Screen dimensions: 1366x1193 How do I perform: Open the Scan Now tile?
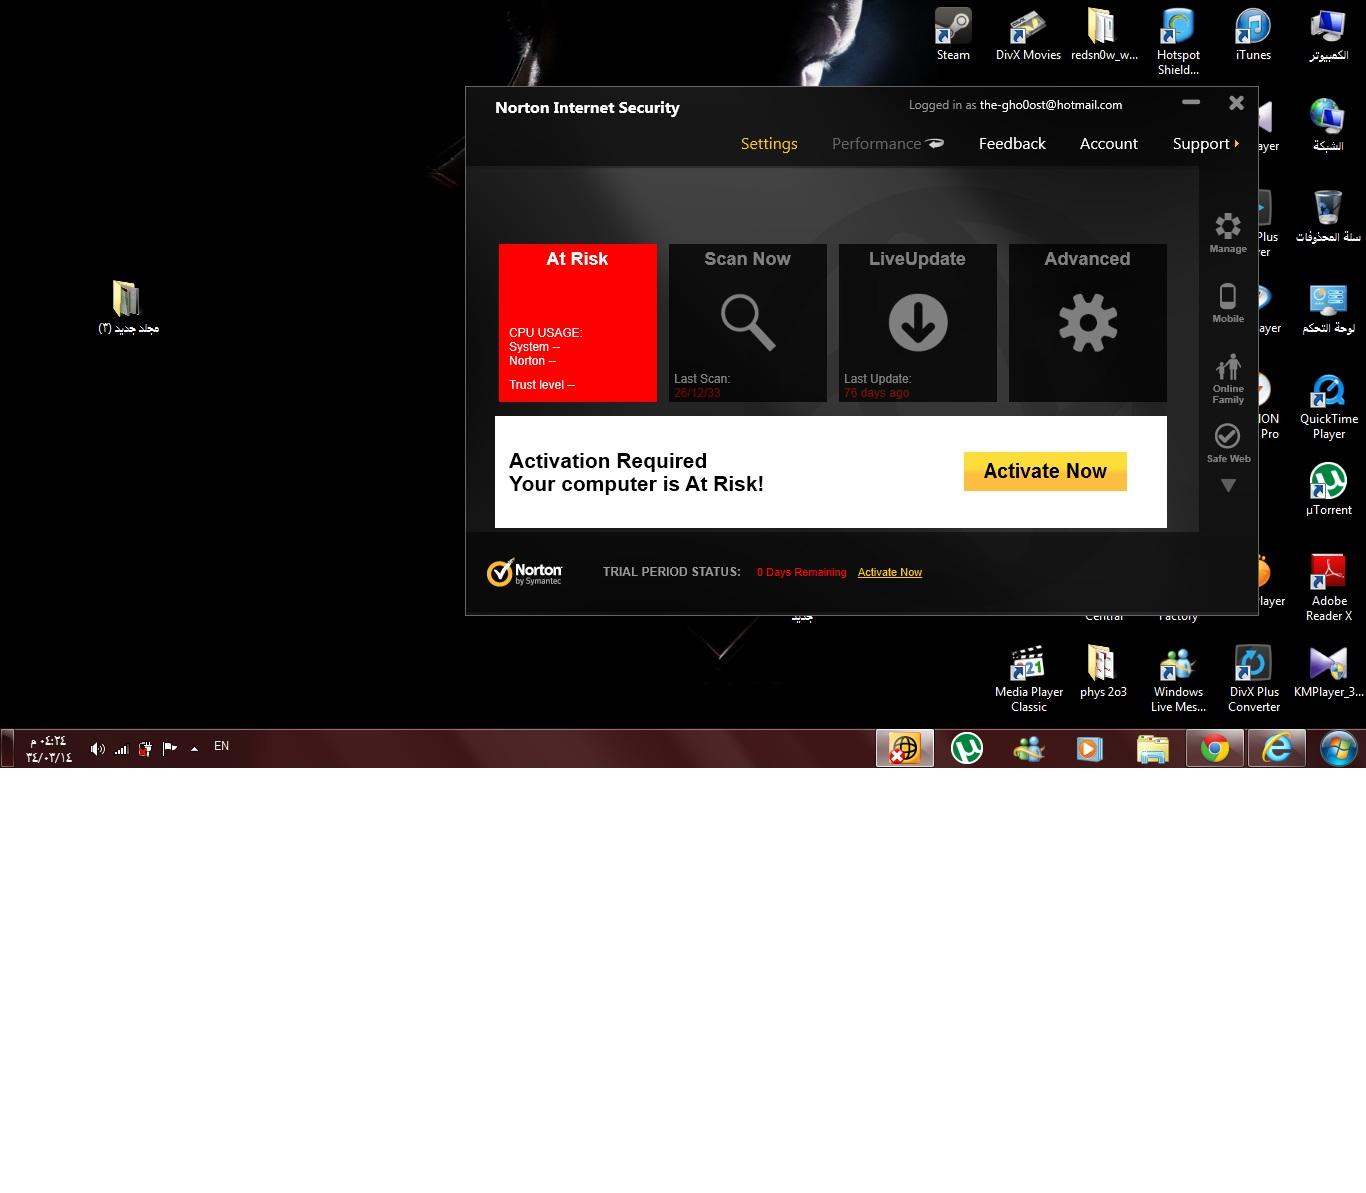coord(748,323)
